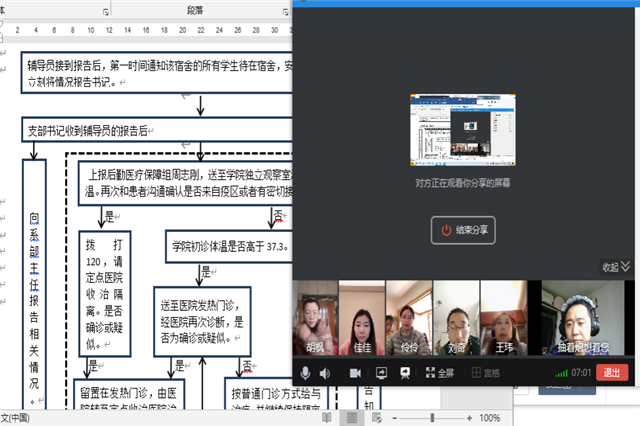
Task: Click the 100% zoom level indicator
Action: coord(490,417)
